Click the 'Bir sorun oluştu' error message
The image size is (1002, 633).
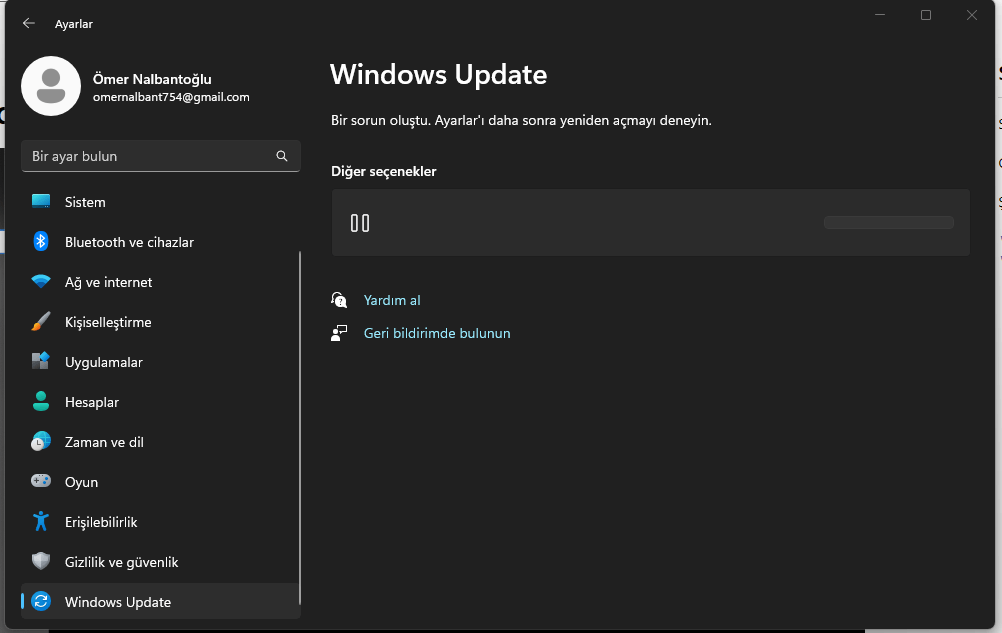(x=521, y=120)
